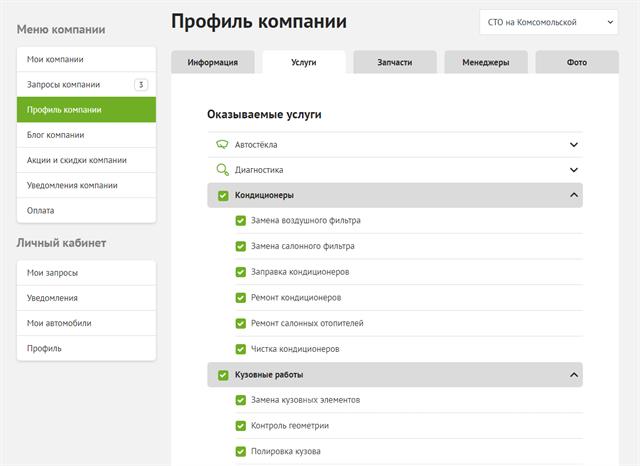Collapse the Кондиционеры section
The width and height of the screenshot is (640, 466).
573,195
